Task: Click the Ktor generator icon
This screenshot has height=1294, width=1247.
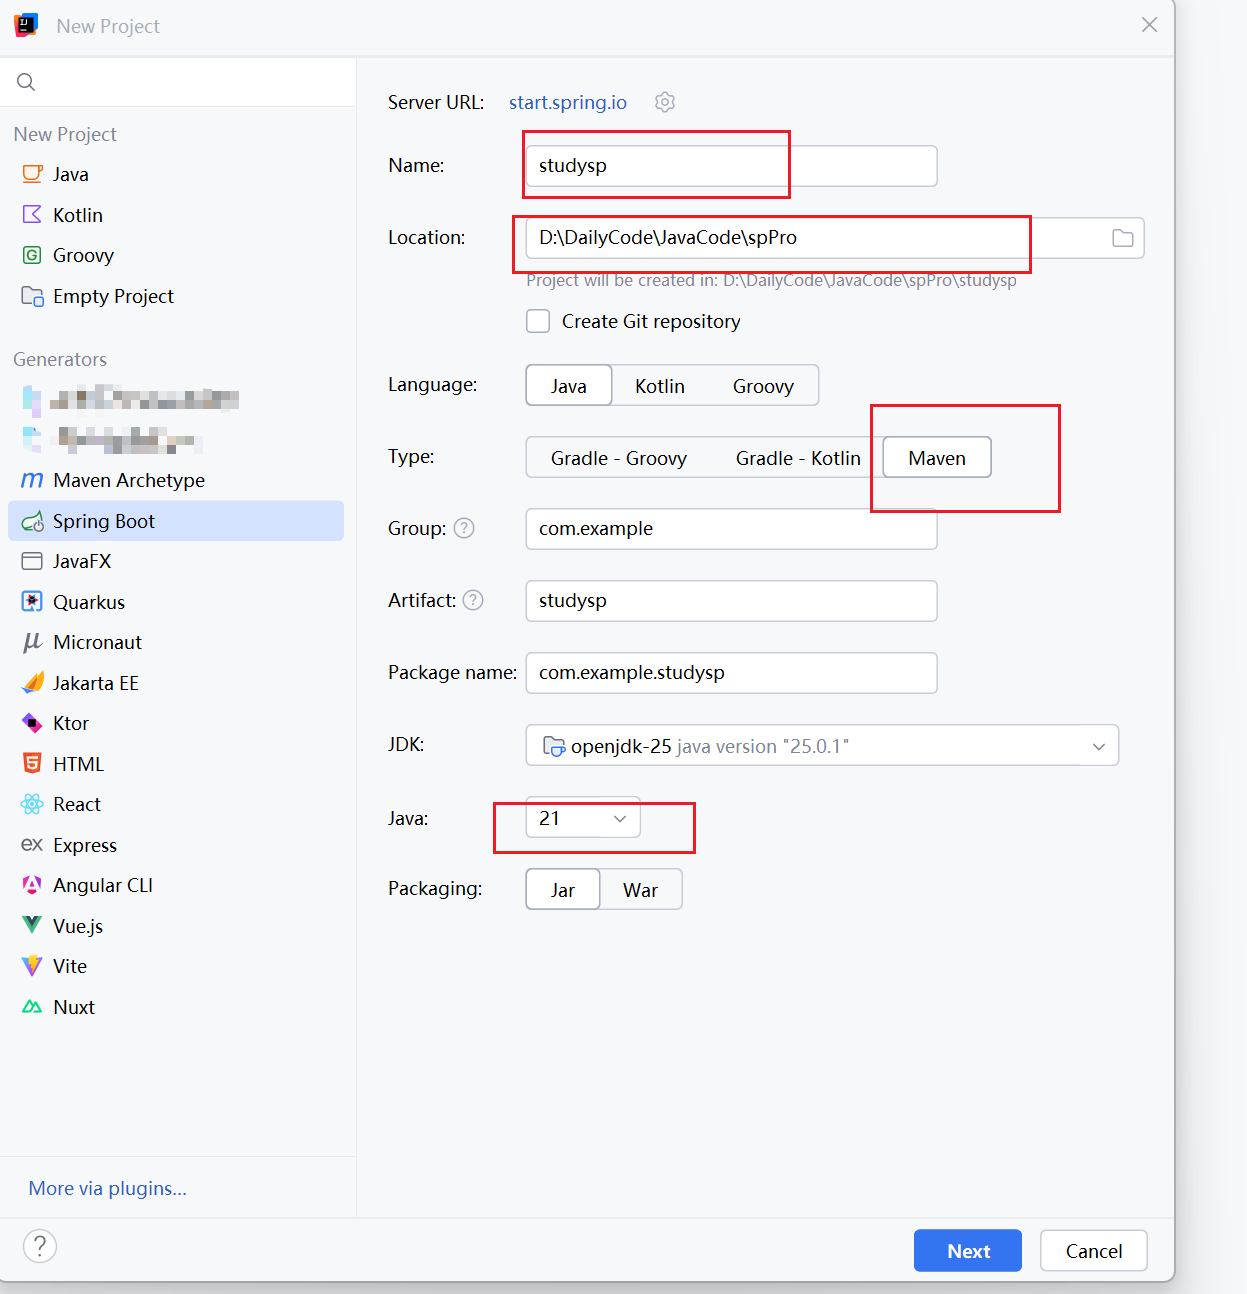Action: click(x=33, y=723)
